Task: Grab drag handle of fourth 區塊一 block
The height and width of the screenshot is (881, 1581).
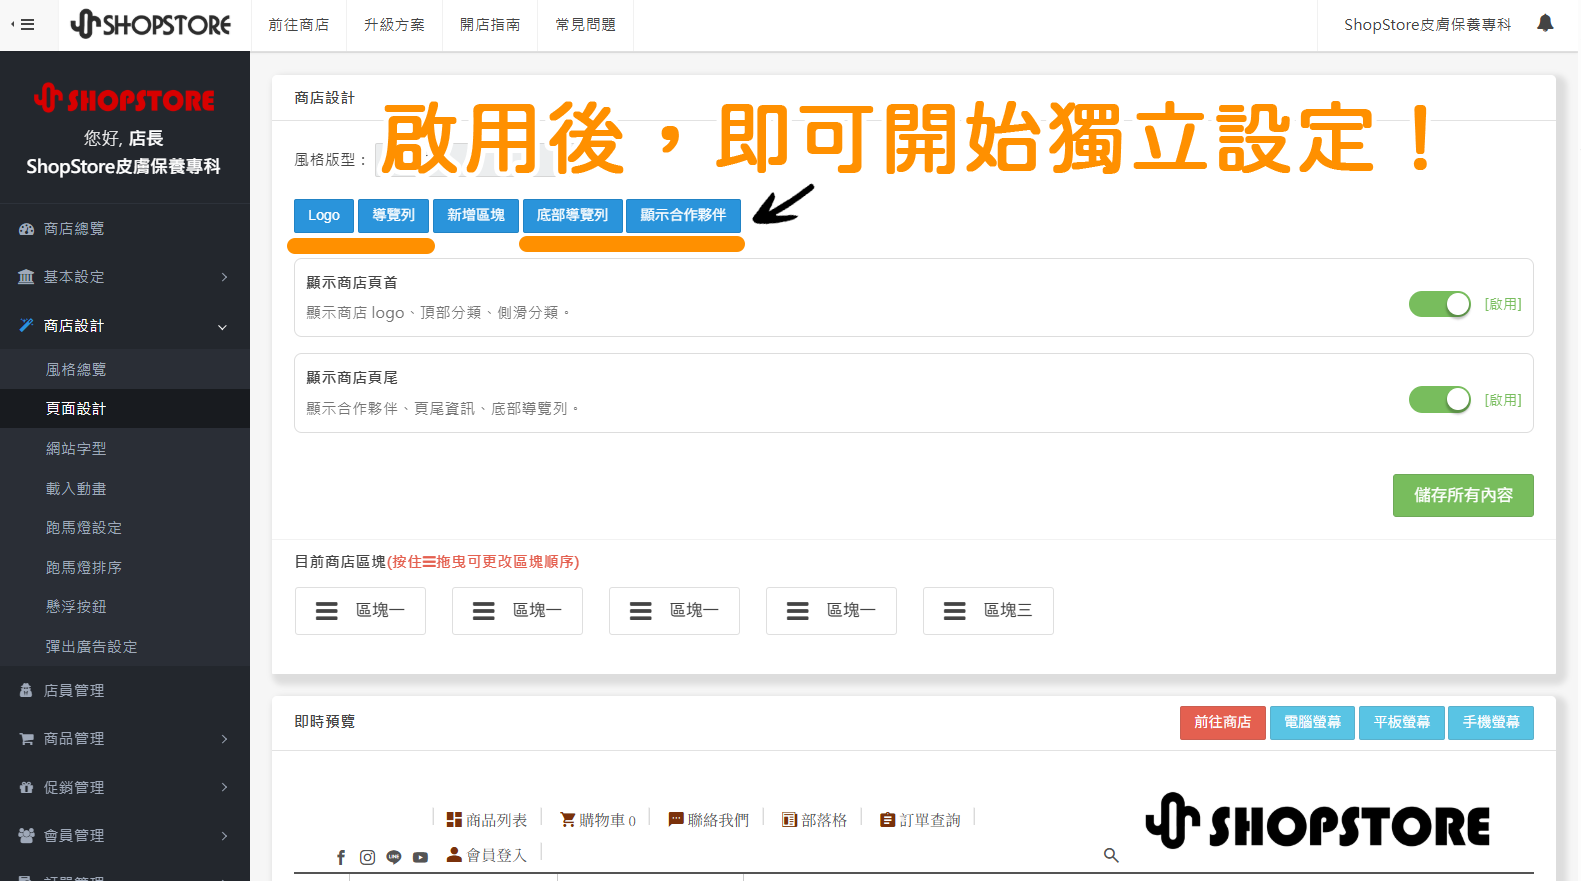Action: pyautogui.click(x=798, y=611)
